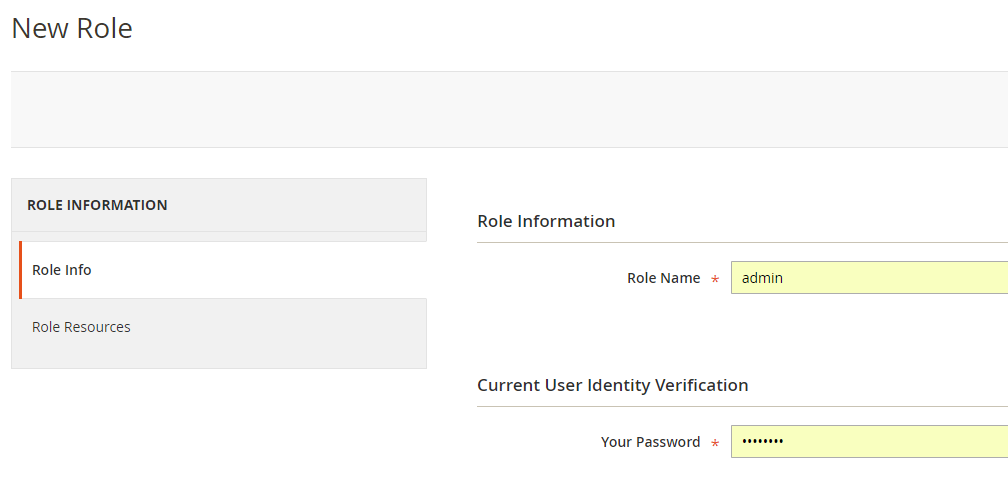The height and width of the screenshot is (501, 1008).
Task: Click the Role Name field label
Action: [663, 278]
